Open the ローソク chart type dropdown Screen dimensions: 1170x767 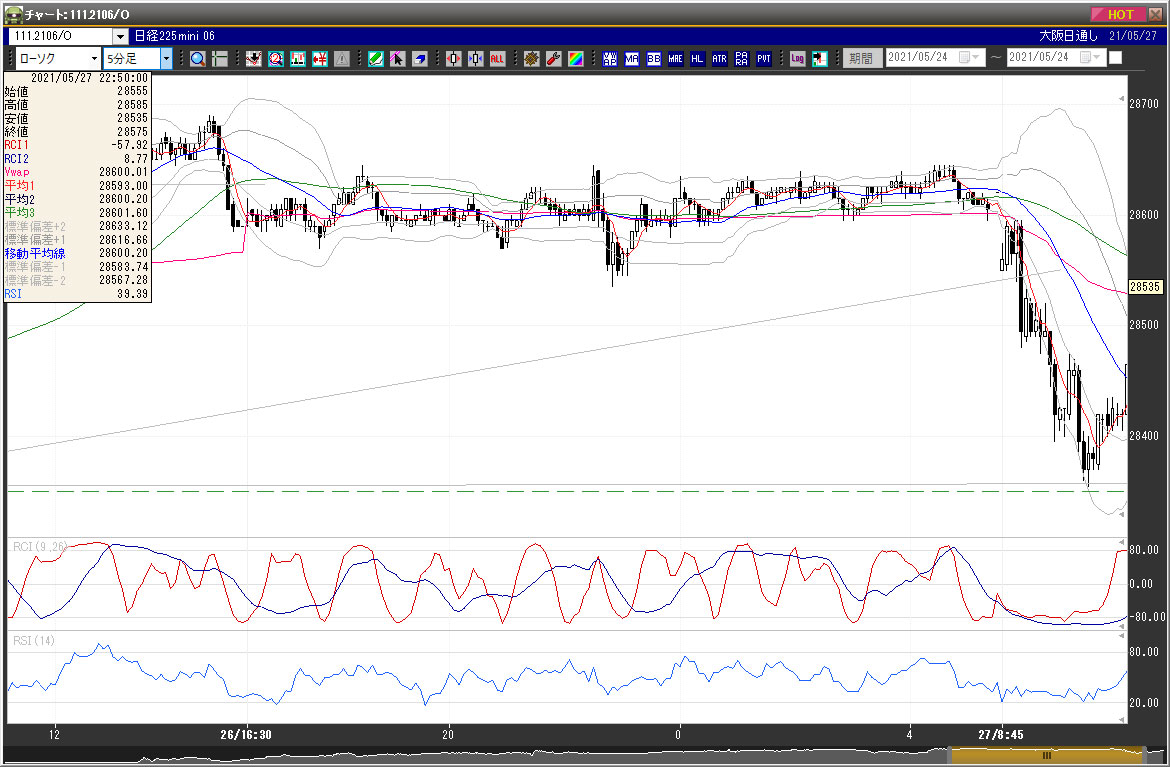point(94,58)
